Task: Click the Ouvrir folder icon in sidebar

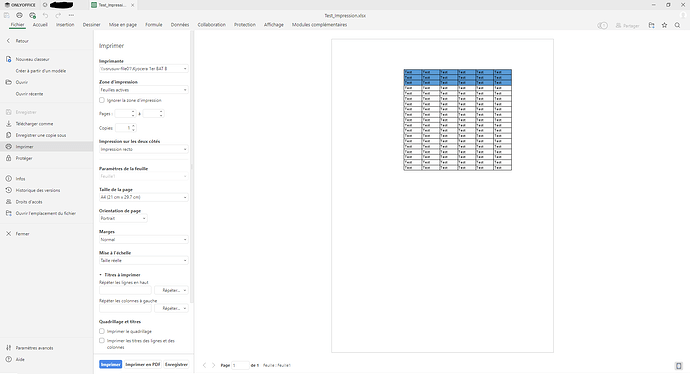Action: [x=8, y=82]
